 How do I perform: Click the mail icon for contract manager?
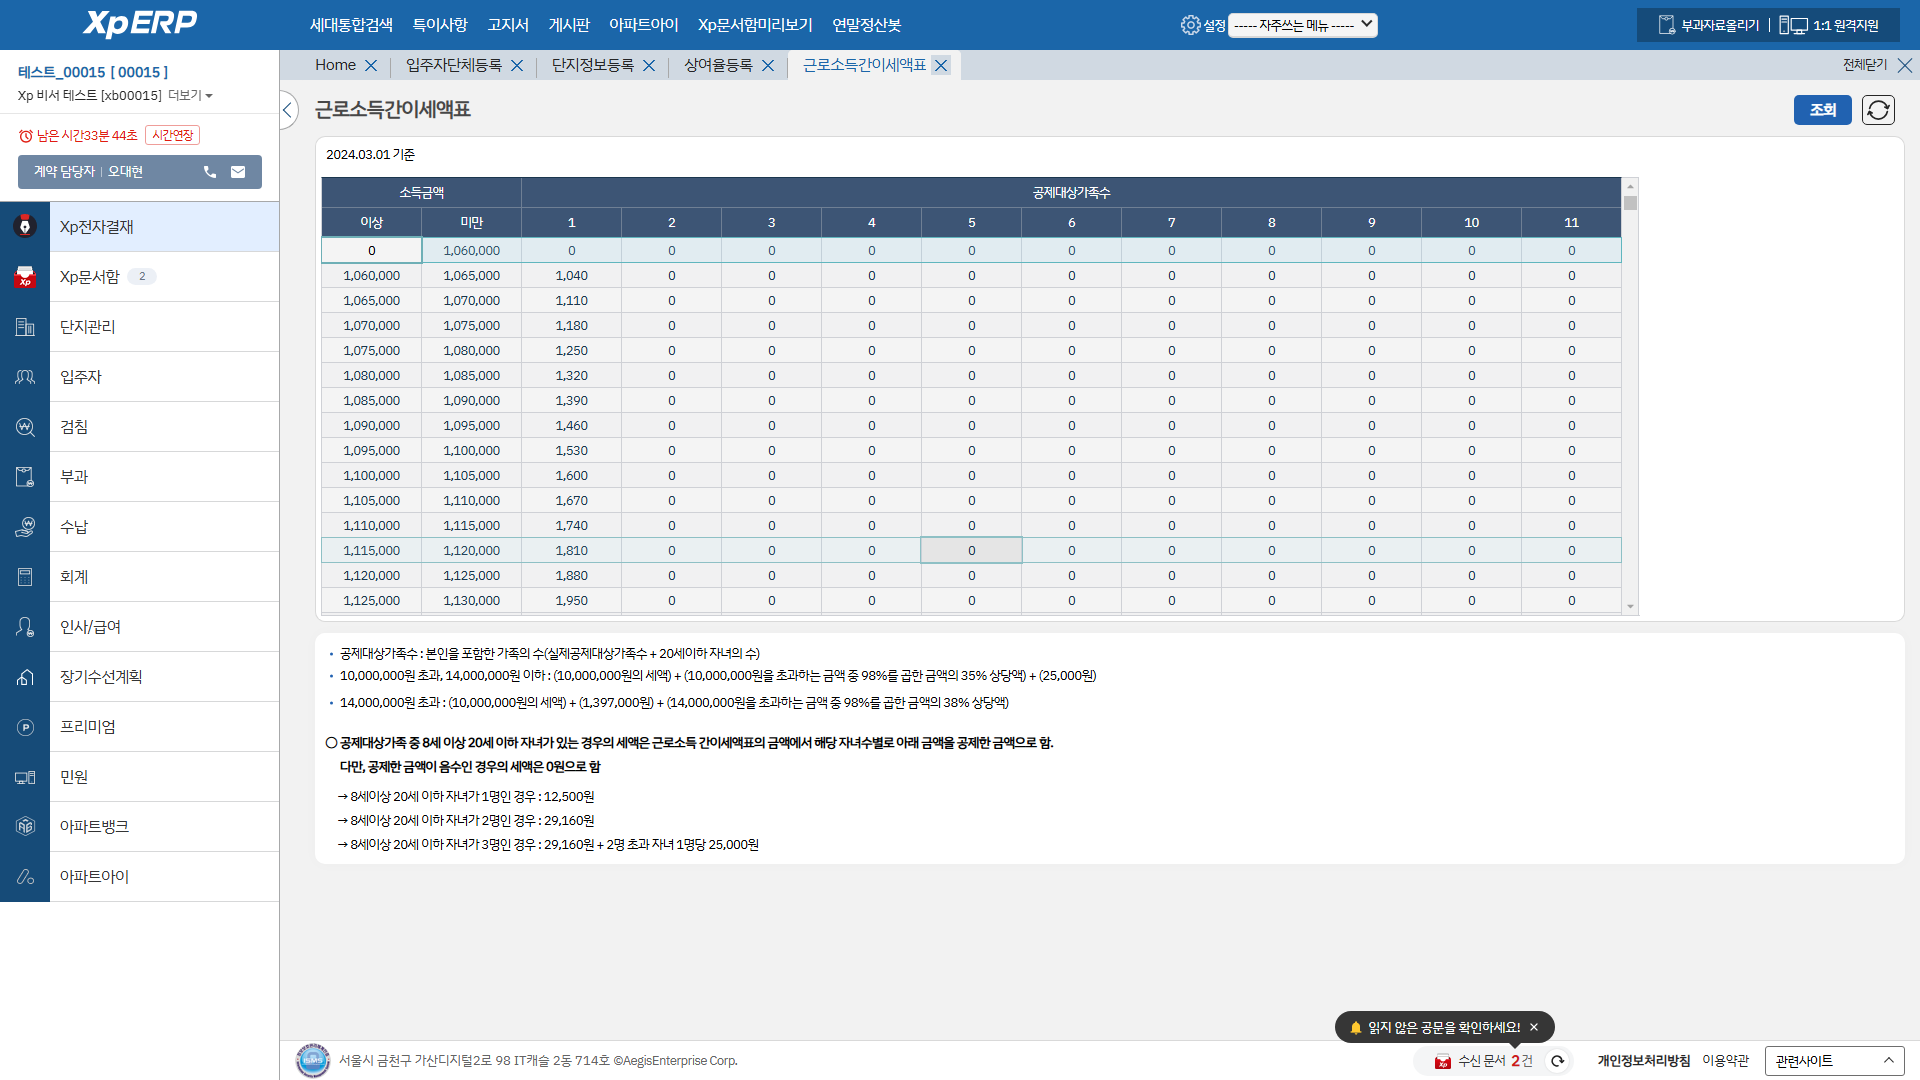pos(238,172)
